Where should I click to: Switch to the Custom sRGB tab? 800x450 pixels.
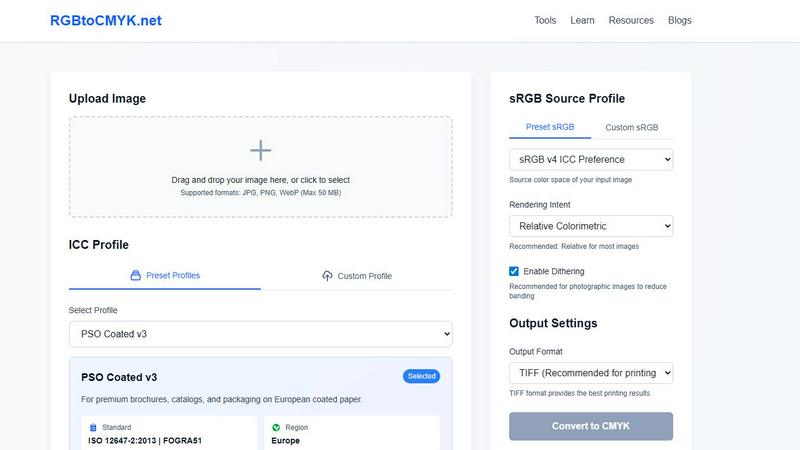pos(632,128)
